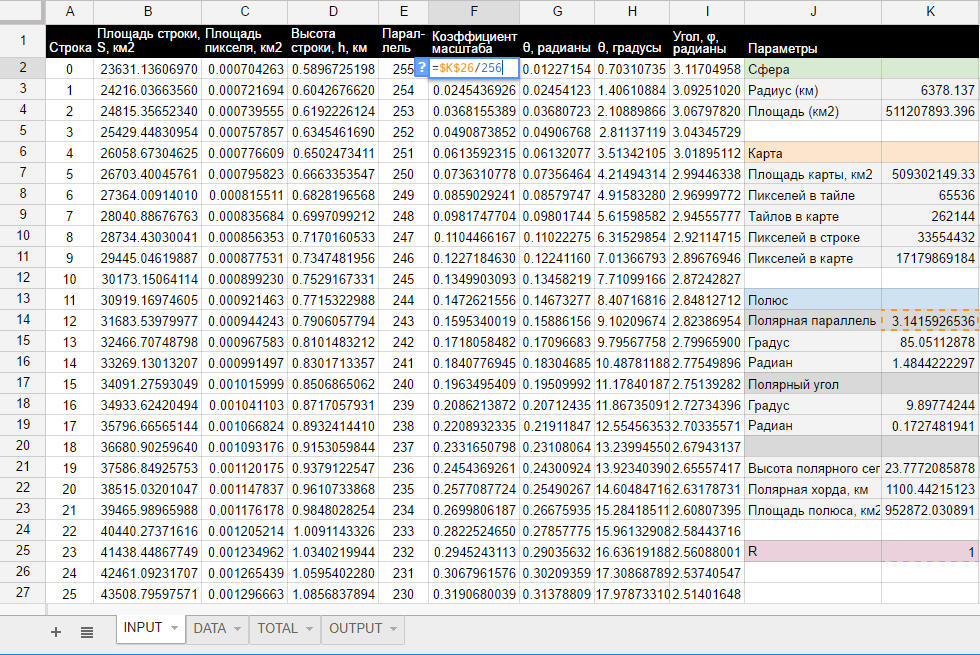Image resolution: width=980 pixels, height=655 pixels.
Task: Select column K header
Action: pos(930,12)
